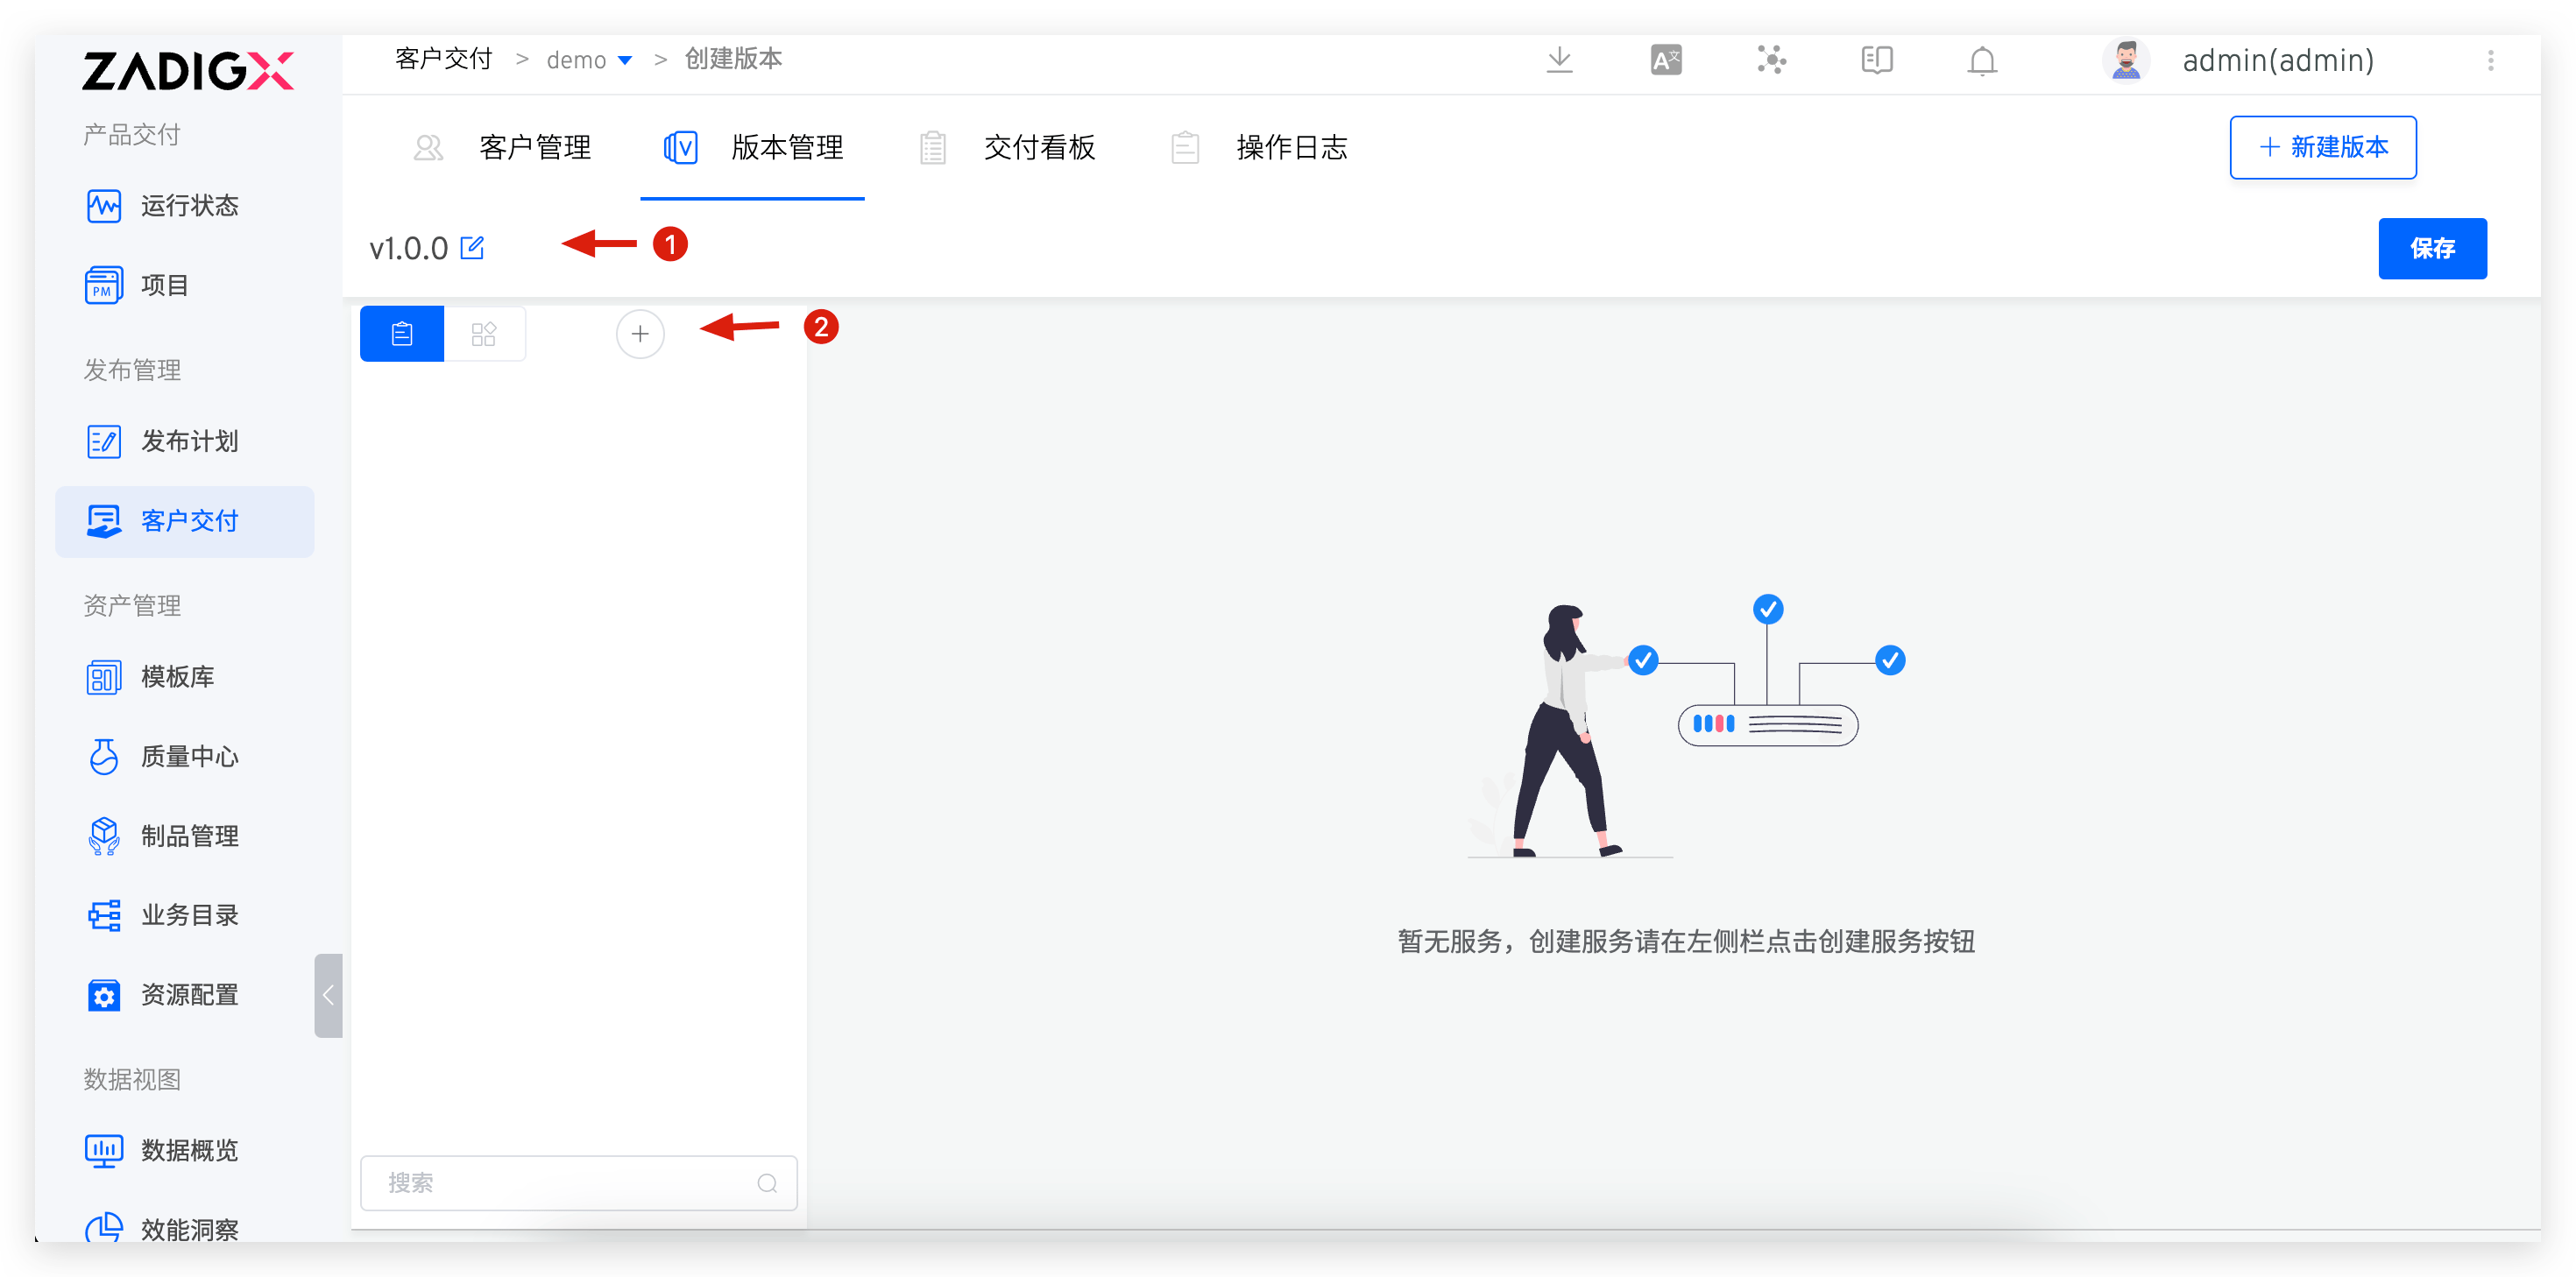
Task: Switch to 客户管理 tab
Action: (534, 148)
